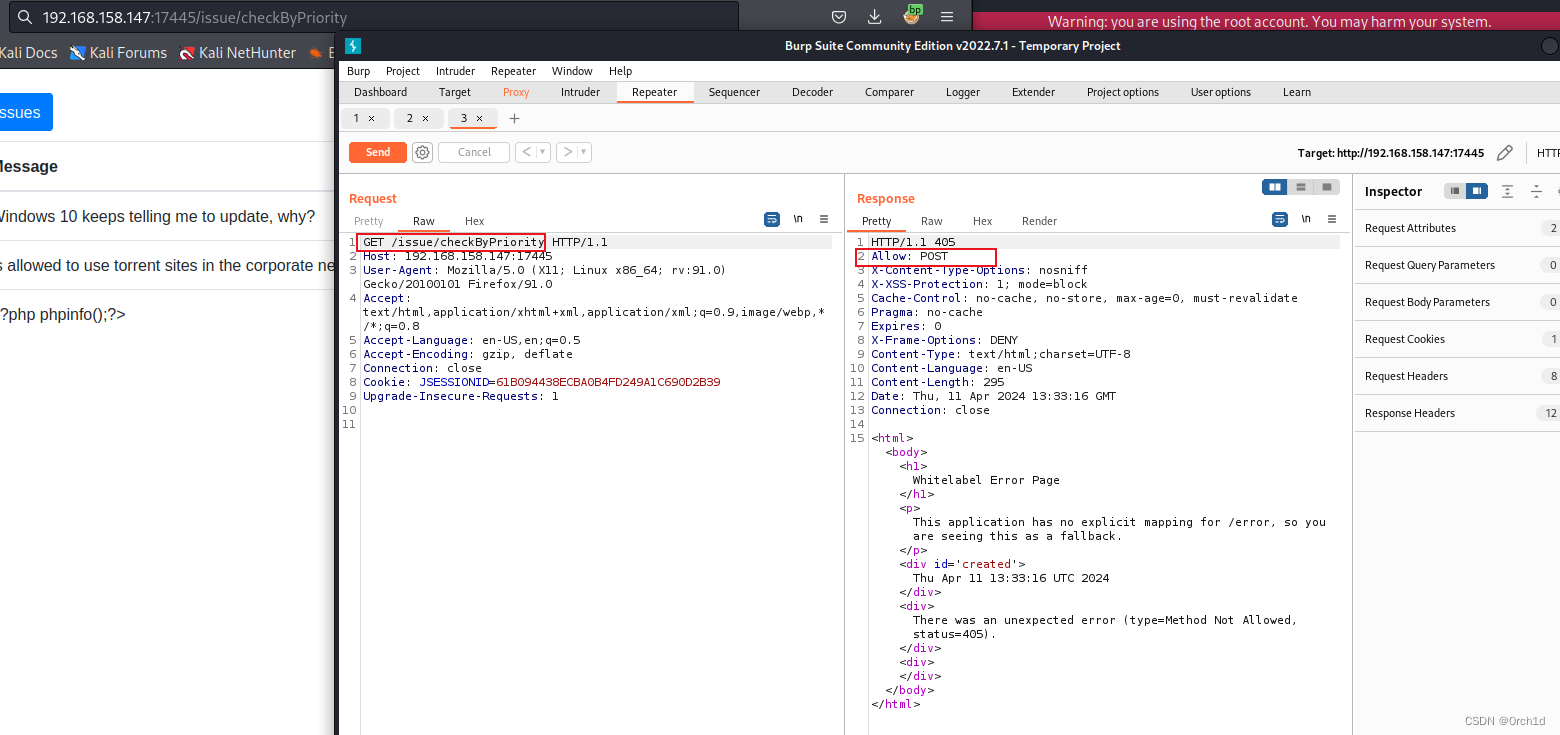Go to previous request in history
Viewport: 1560px width, 735px height.
525,152
